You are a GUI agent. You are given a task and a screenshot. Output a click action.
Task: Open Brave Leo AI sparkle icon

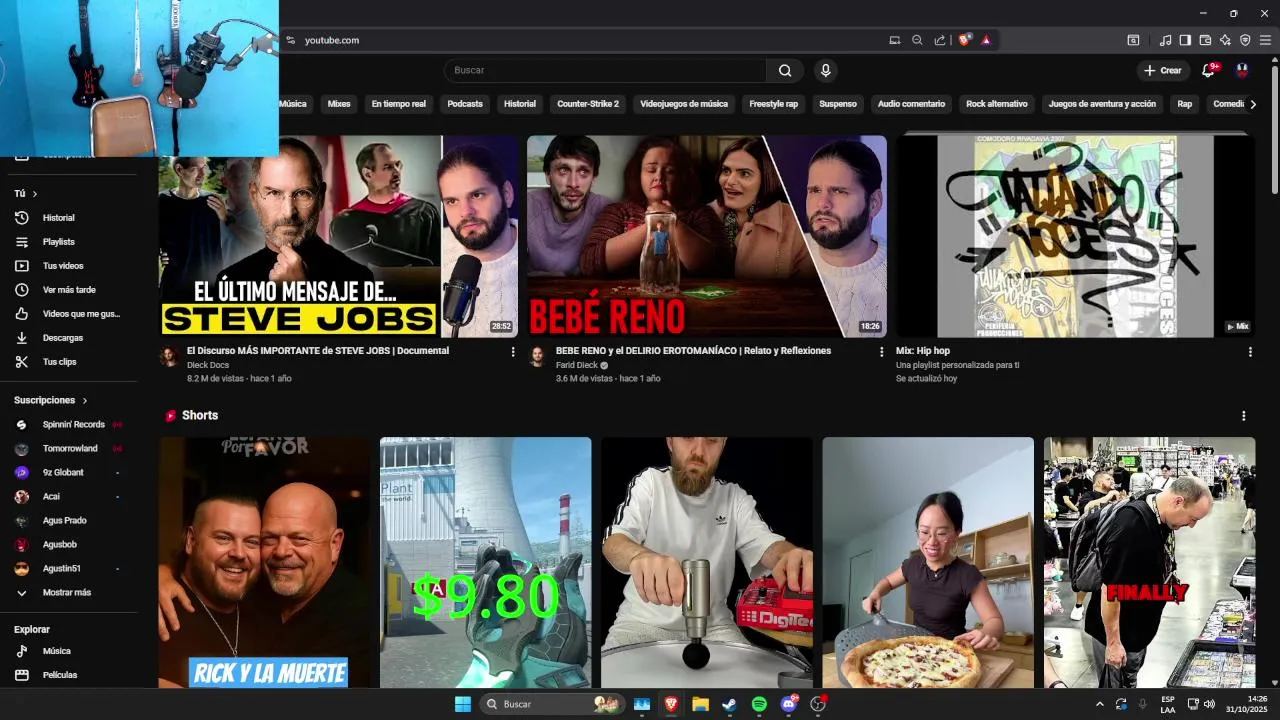pyautogui.click(x=1225, y=40)
